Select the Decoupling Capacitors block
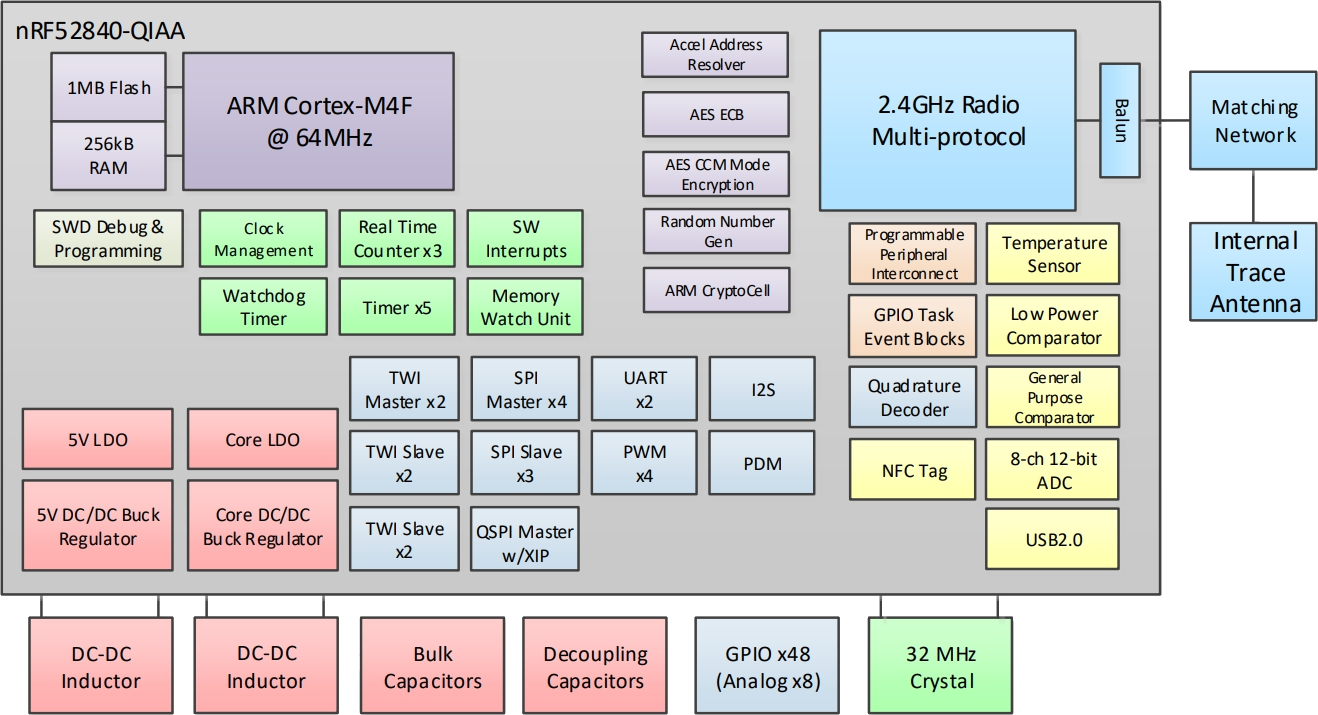The height and width of the screenshot is (715, 1318). [595, 667]
